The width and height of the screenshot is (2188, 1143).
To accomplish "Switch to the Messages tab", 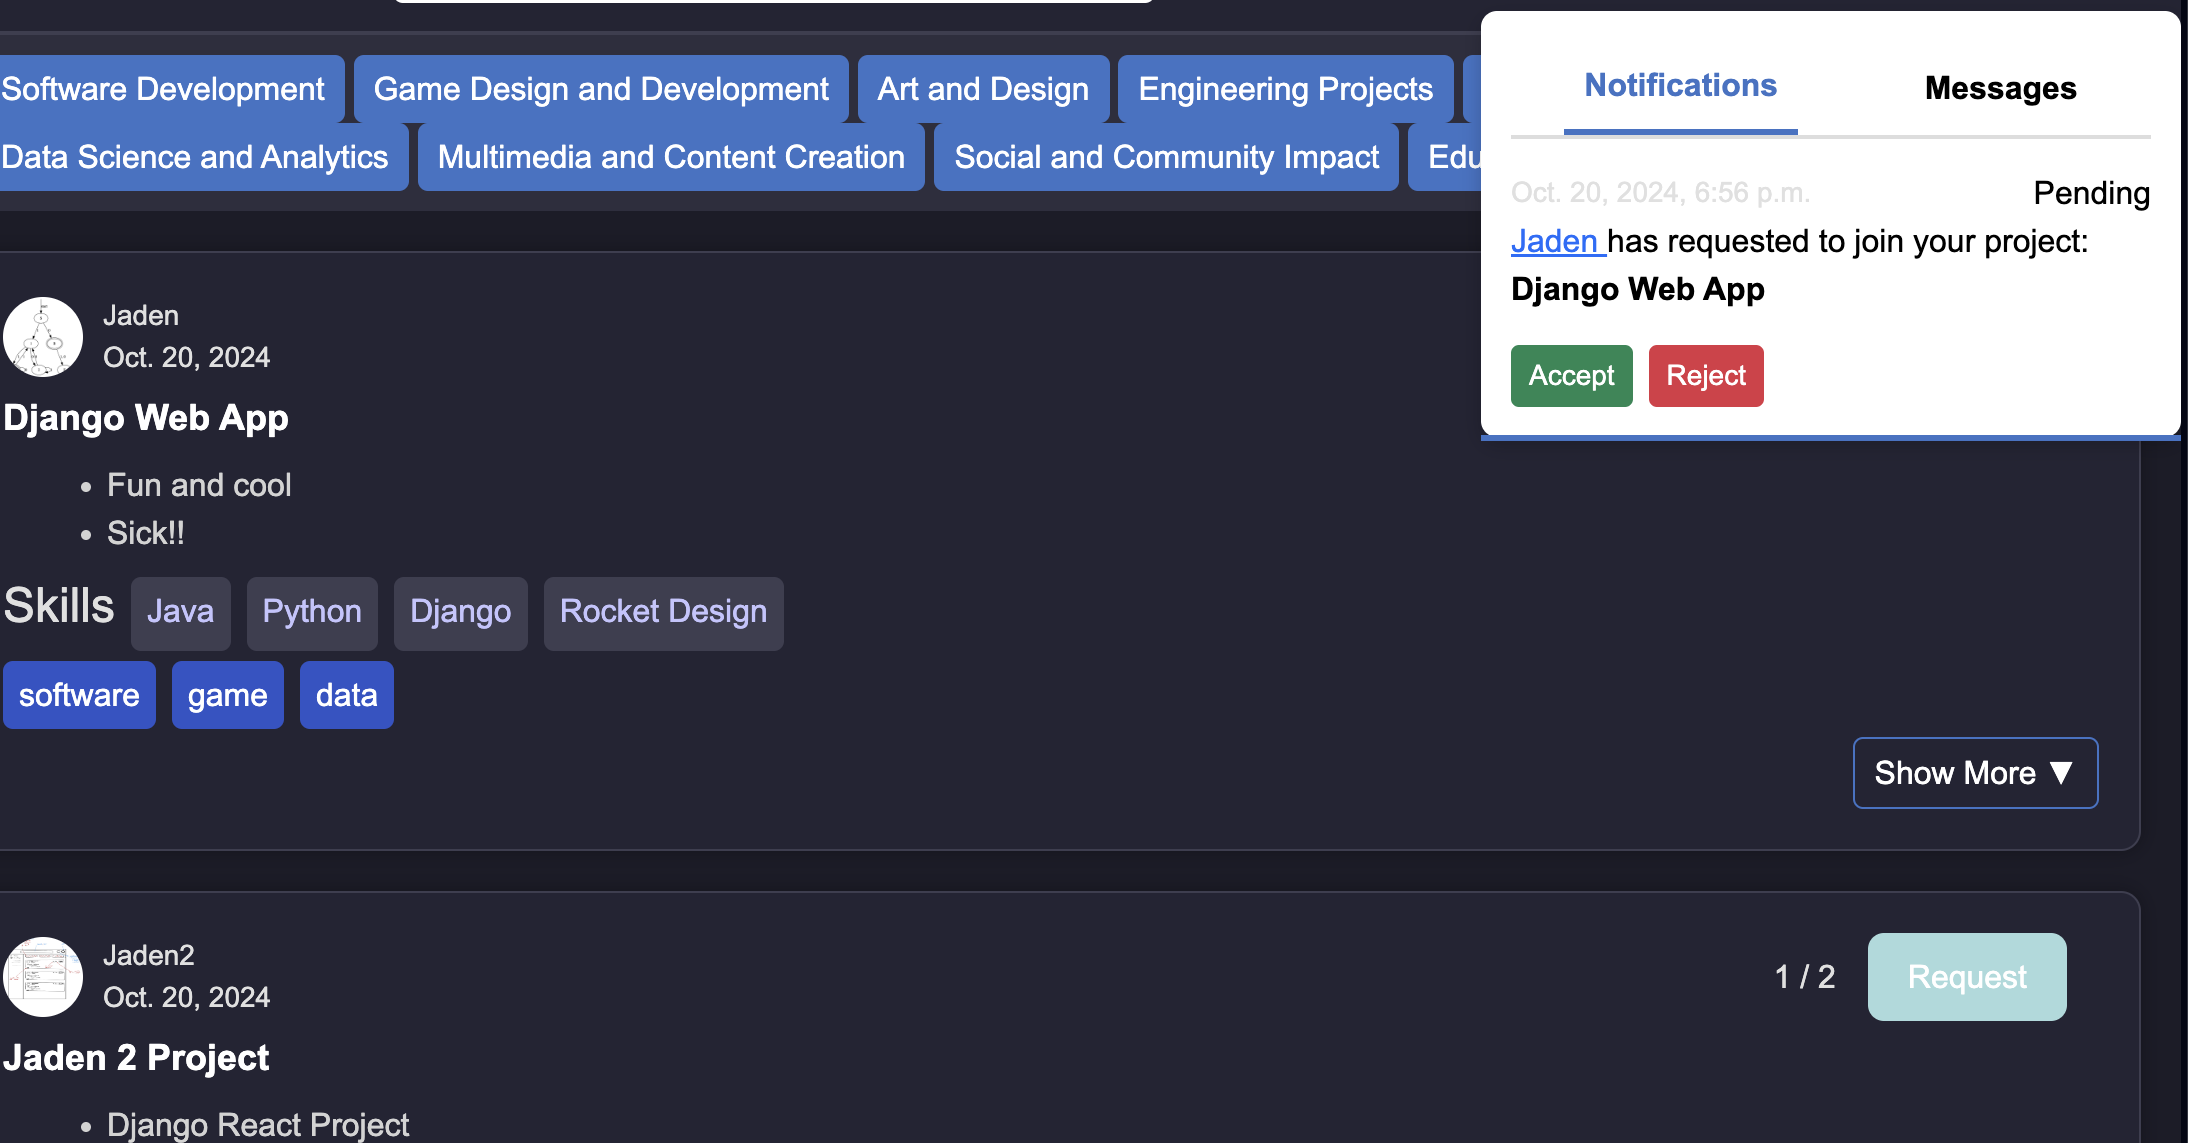I will tap(2000, 89).
